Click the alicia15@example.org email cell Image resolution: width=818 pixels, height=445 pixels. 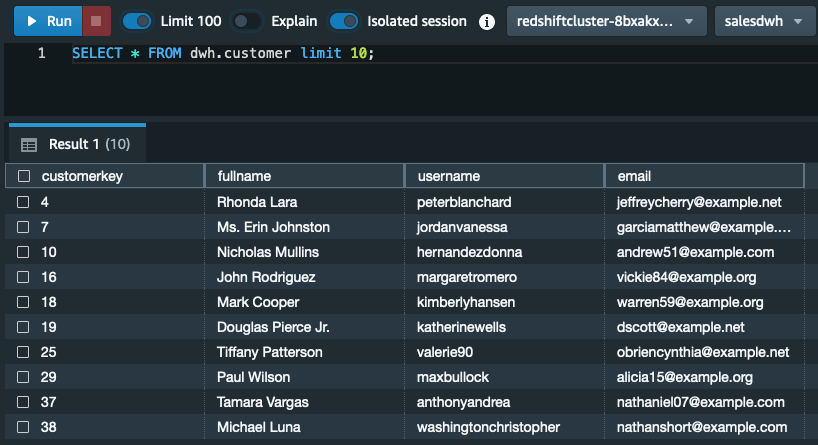(684, 377)
